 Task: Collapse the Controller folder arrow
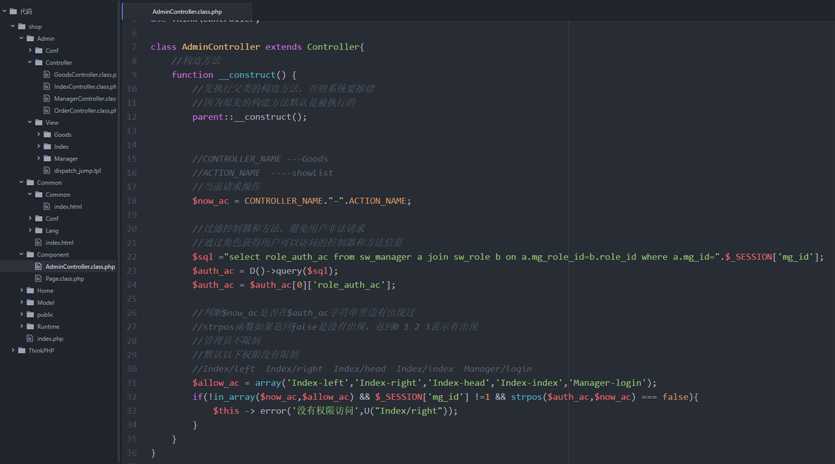[x=30, y=62]
